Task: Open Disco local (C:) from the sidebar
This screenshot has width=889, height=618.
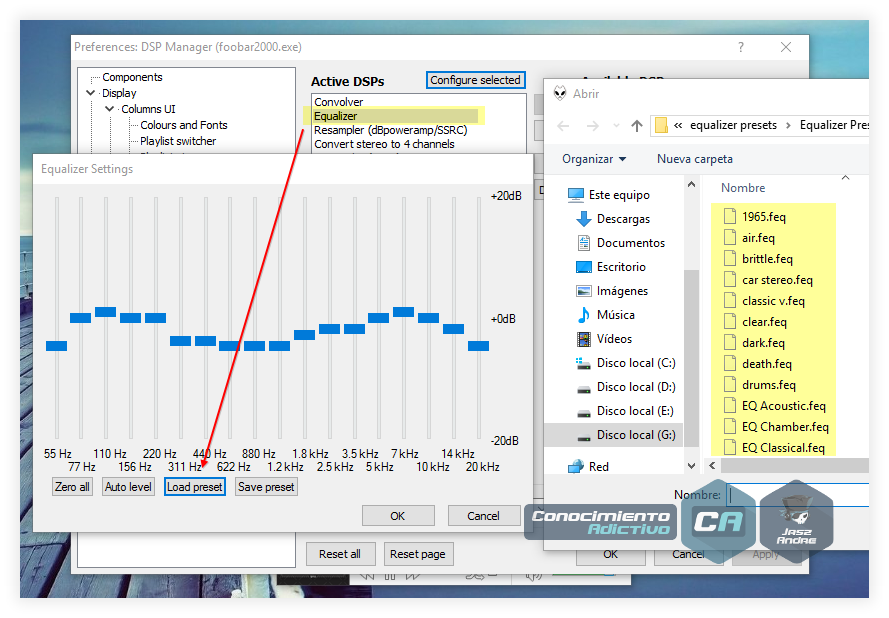Action: 635,362
